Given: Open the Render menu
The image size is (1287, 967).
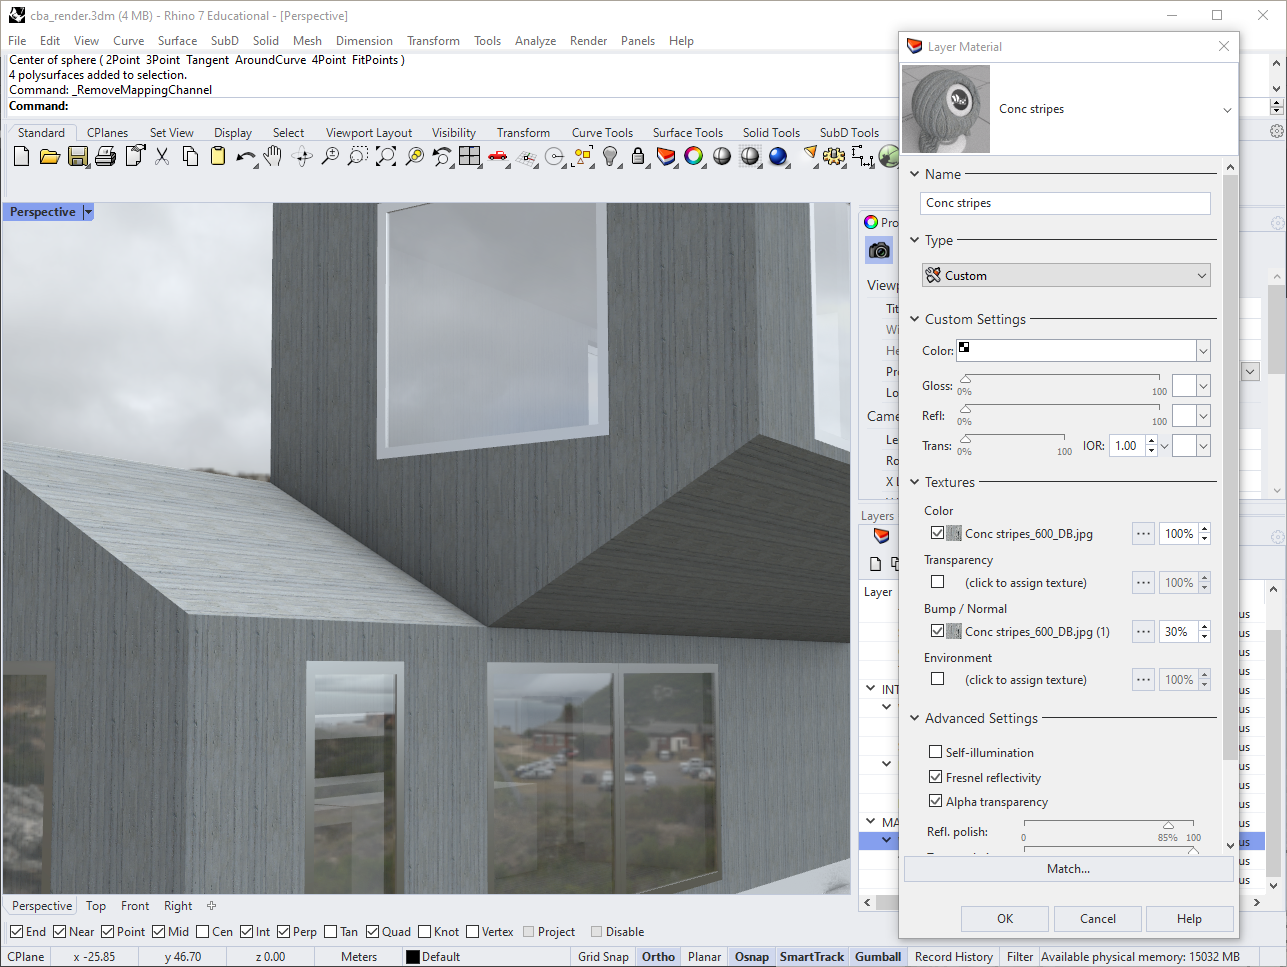Looking at the screenshot, I should tap(588, 41).
